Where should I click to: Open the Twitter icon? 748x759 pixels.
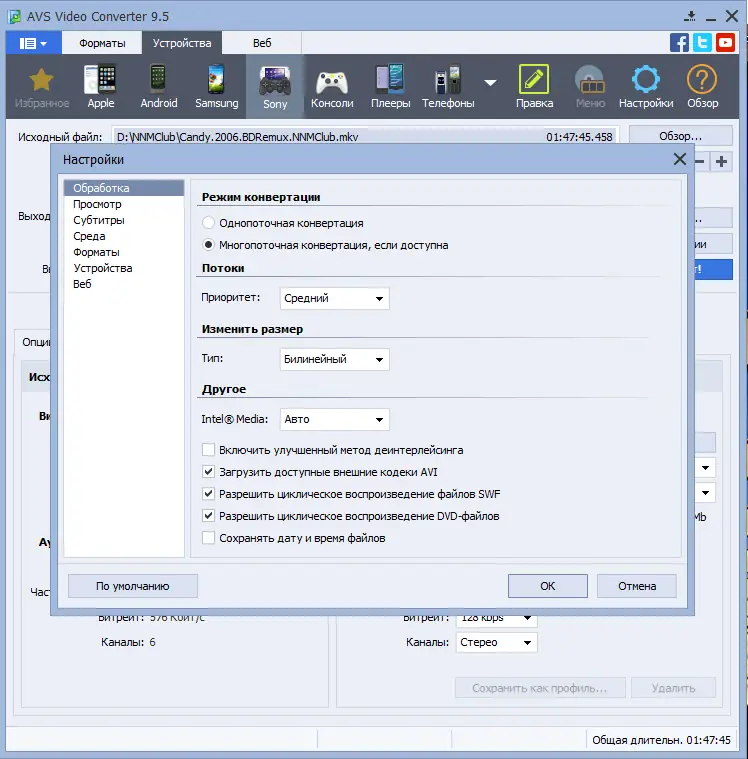click(702, 43)
